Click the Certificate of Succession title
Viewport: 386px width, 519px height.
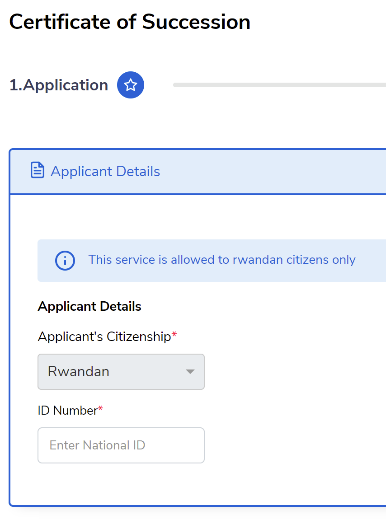[x=130, y=22]
